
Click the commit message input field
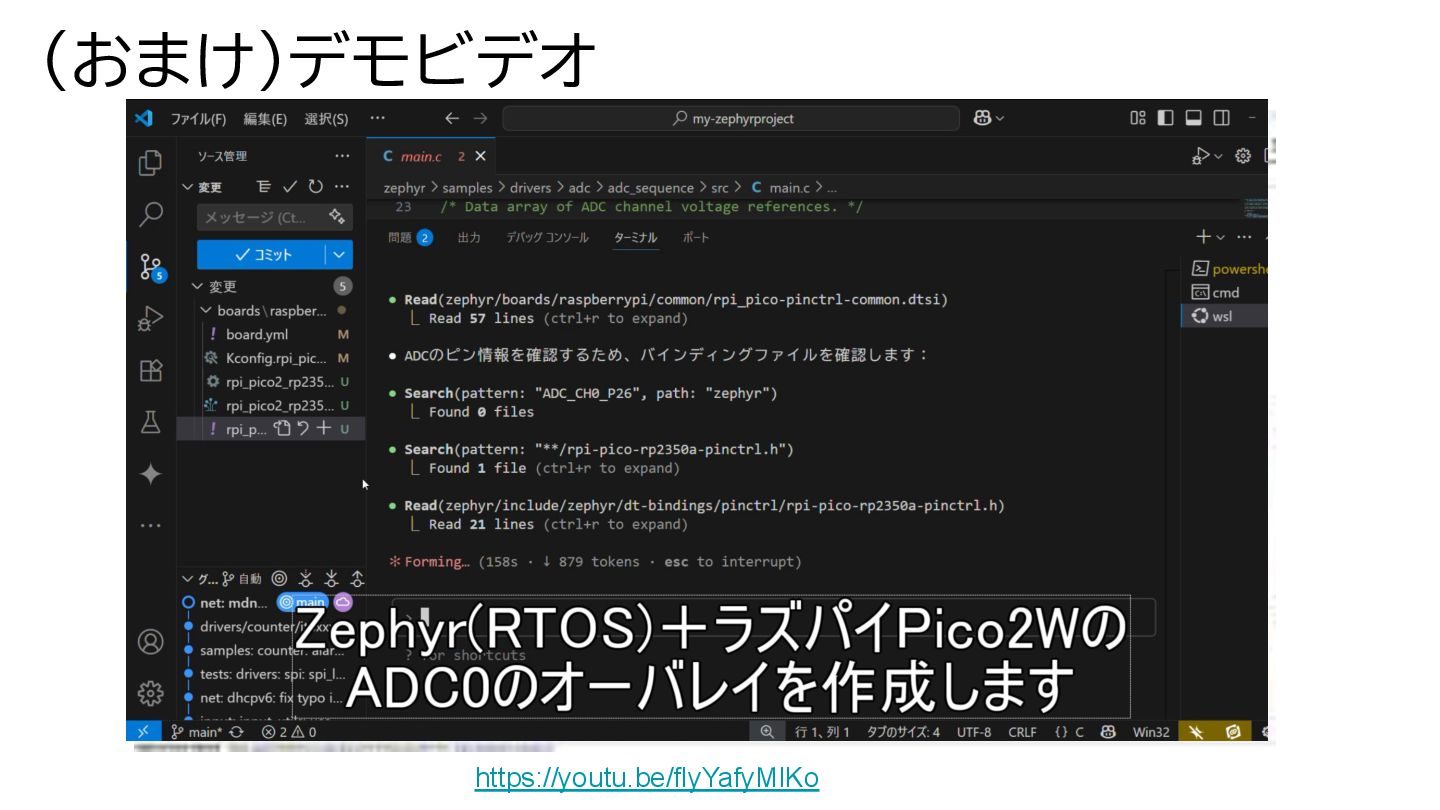273,217
